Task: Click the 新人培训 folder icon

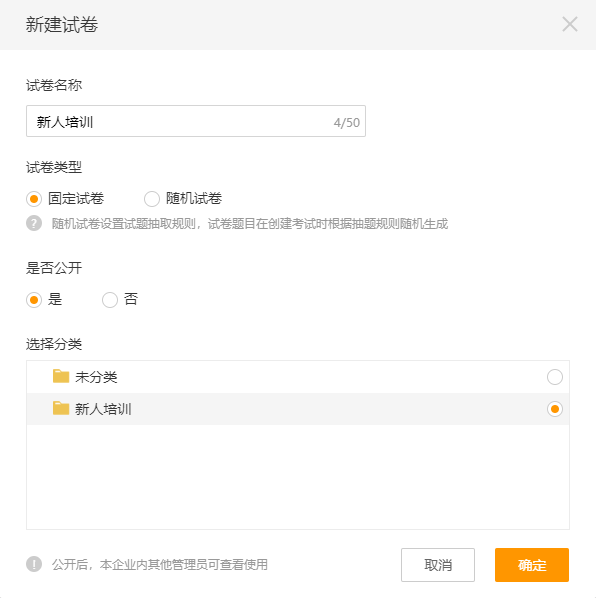Action: click(x=61, y=408)
